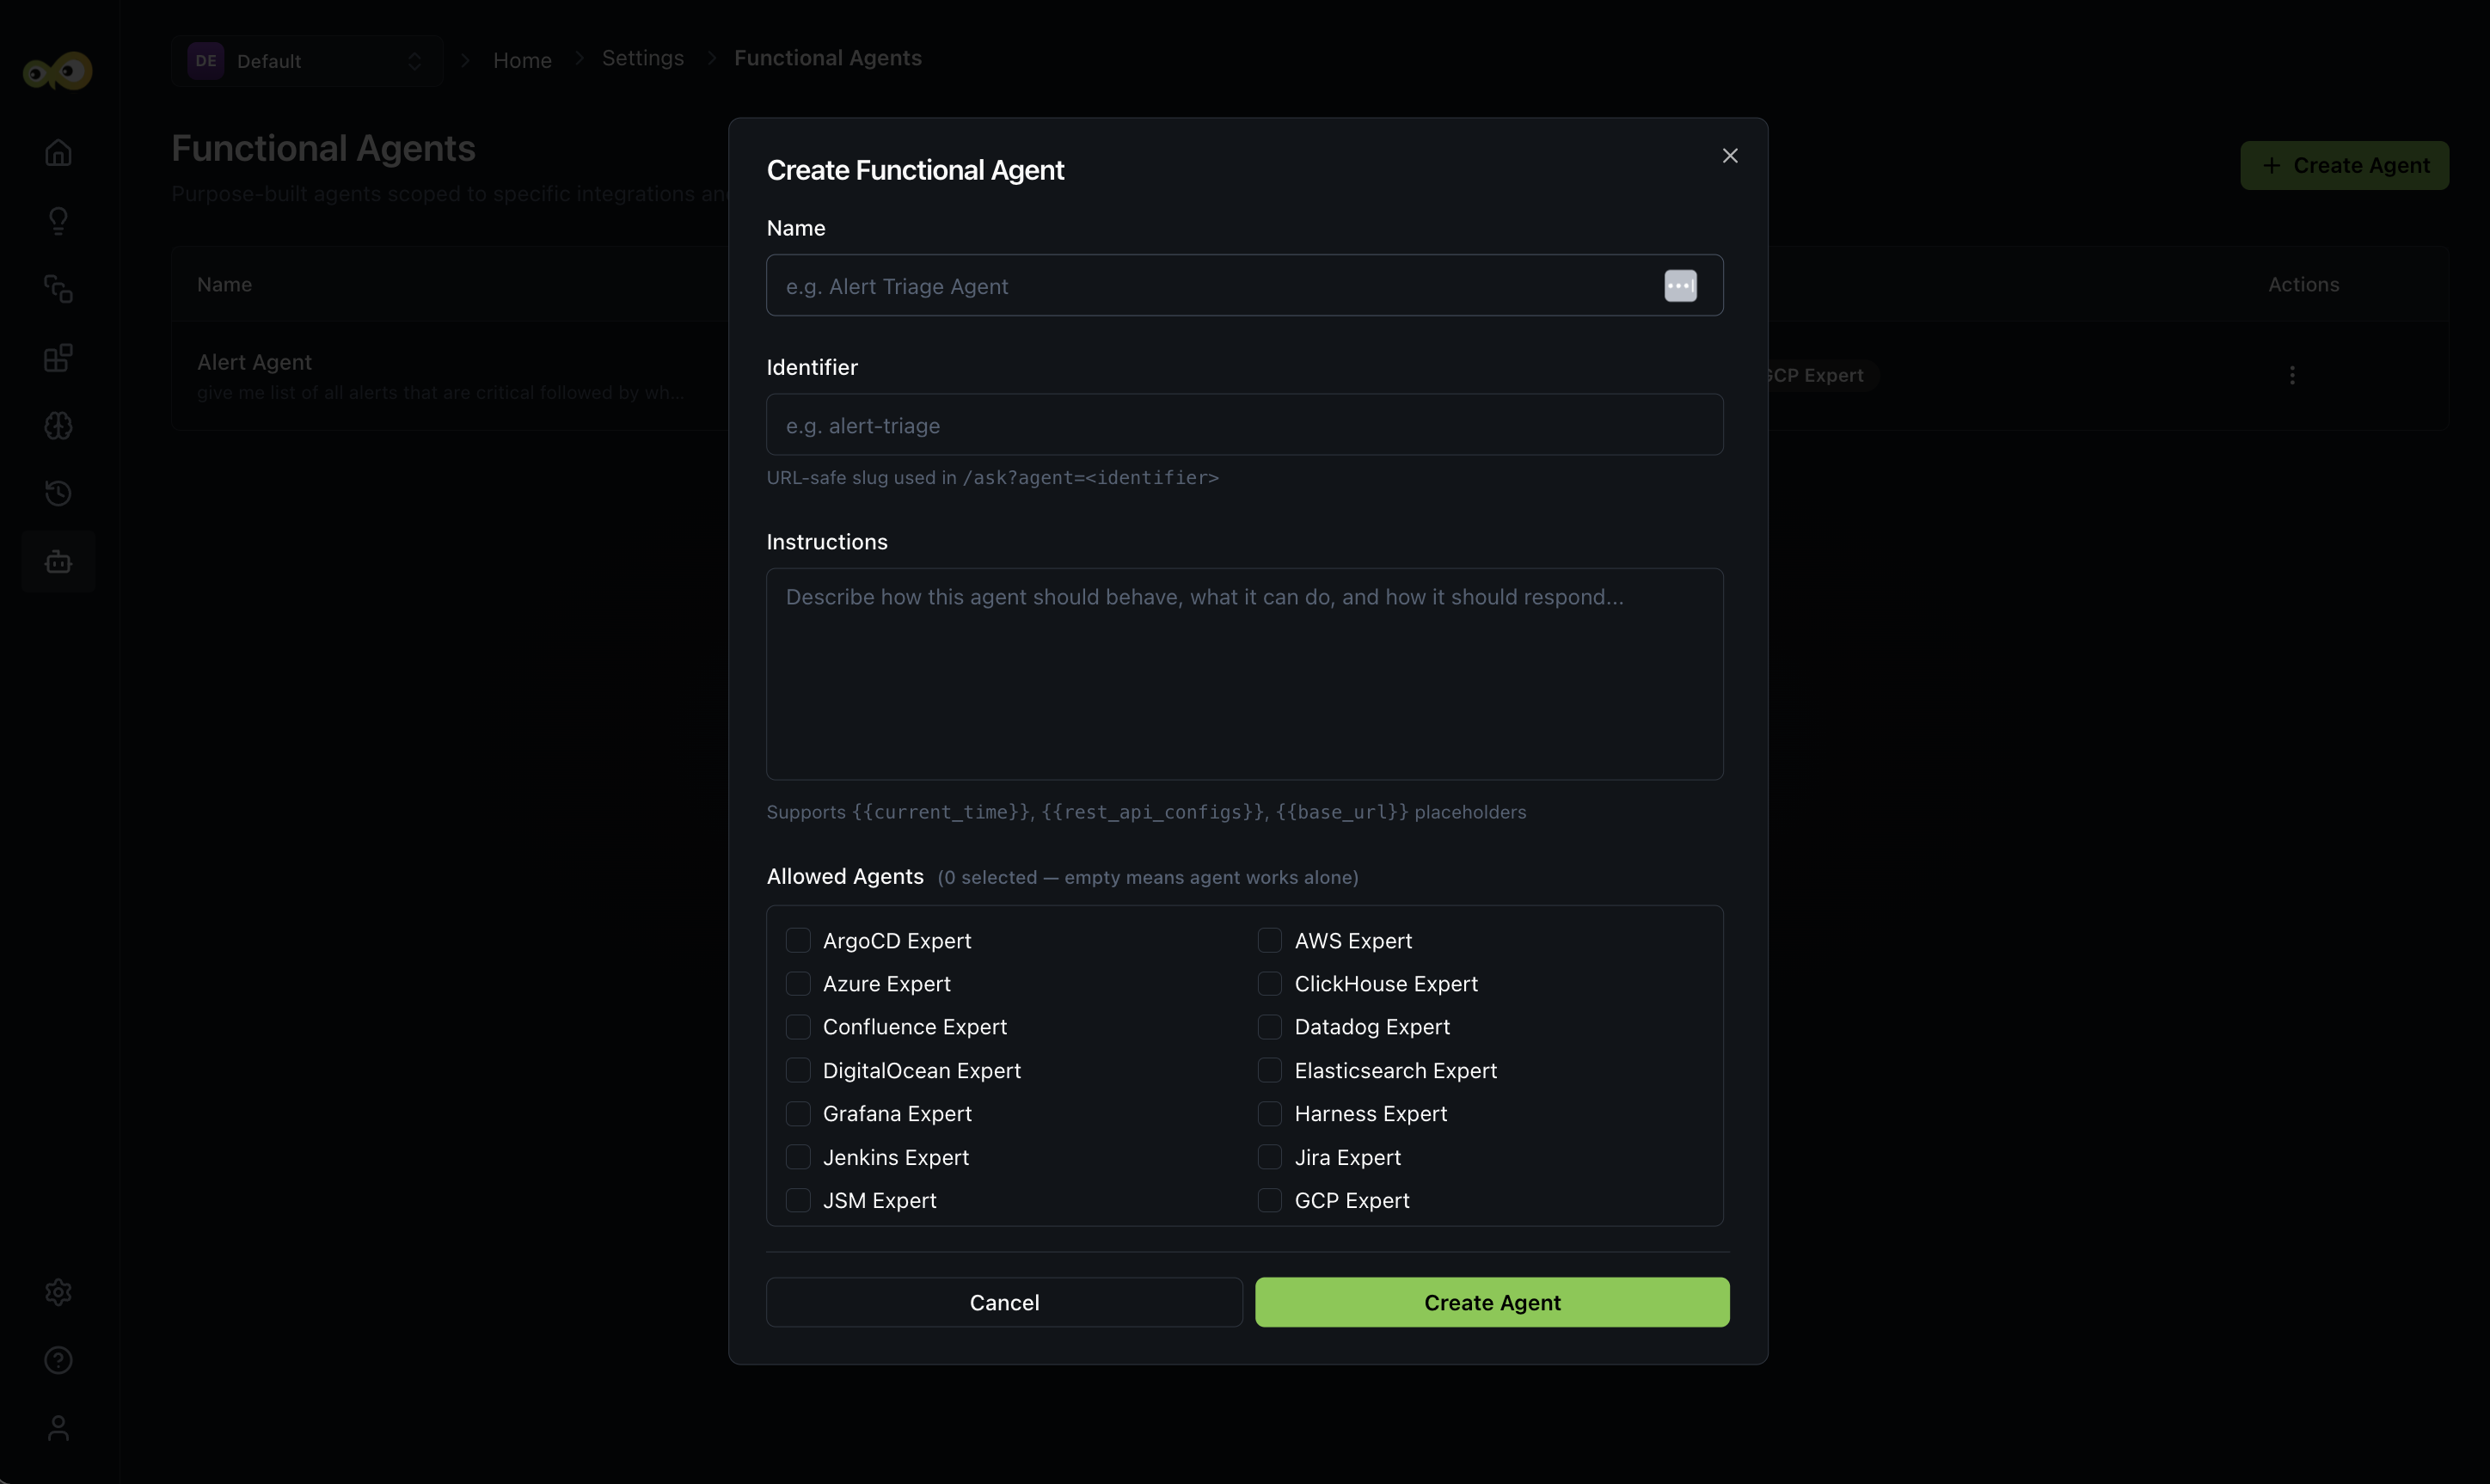Click the Name column header
The height and width of the screenshot is (1484, 2490).
click(x=224, y=285)
